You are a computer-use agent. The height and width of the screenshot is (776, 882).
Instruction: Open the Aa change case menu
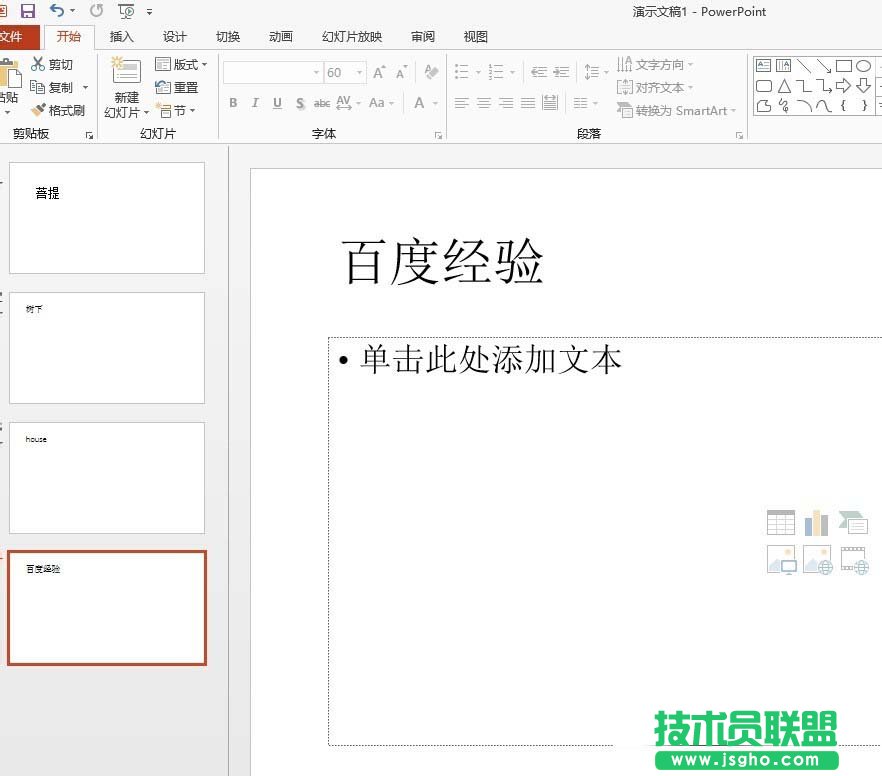click(x=381, y=103)
